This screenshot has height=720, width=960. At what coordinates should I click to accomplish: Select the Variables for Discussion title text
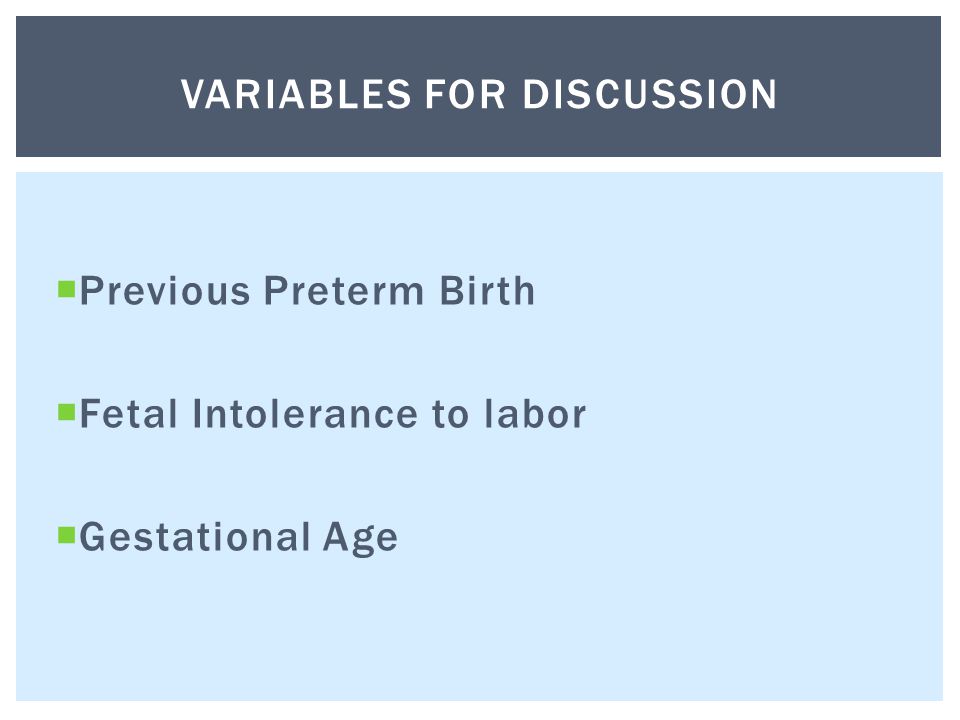[x=479, y=94]
